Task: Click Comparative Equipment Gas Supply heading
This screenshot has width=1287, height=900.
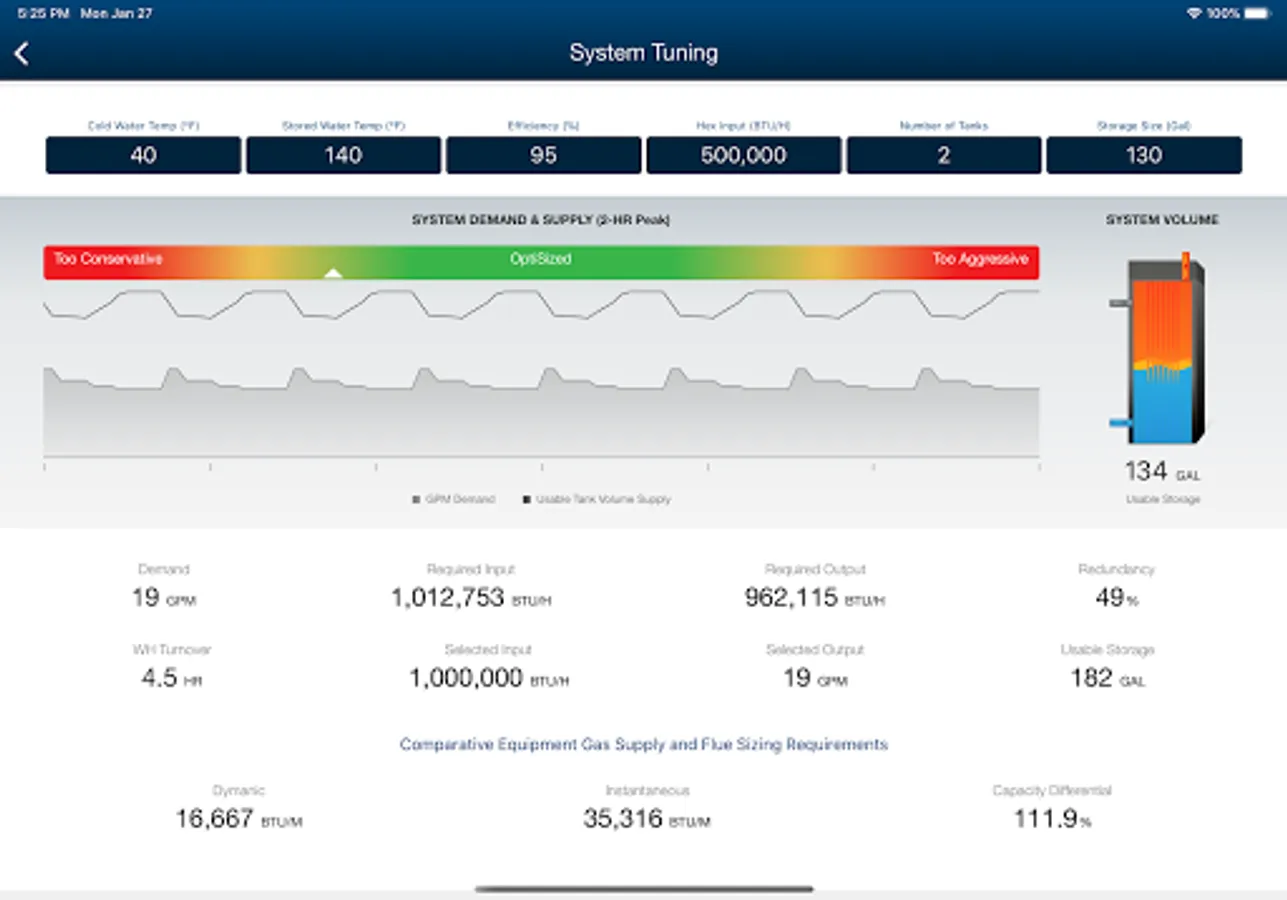Action: (x=643, y=744)
